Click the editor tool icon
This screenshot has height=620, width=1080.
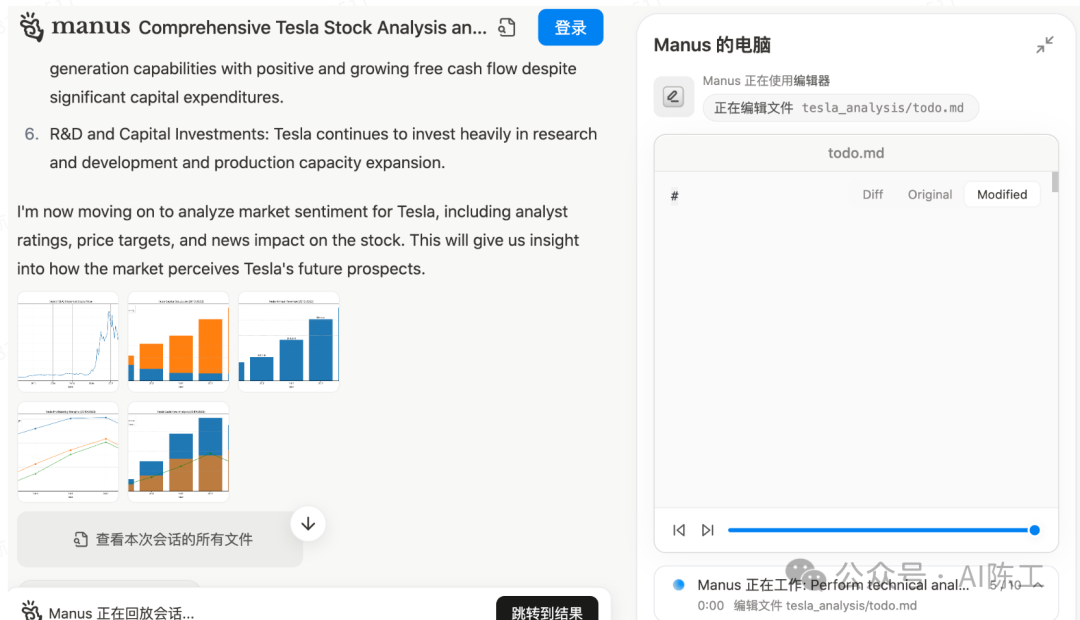[x=673, y=97]
